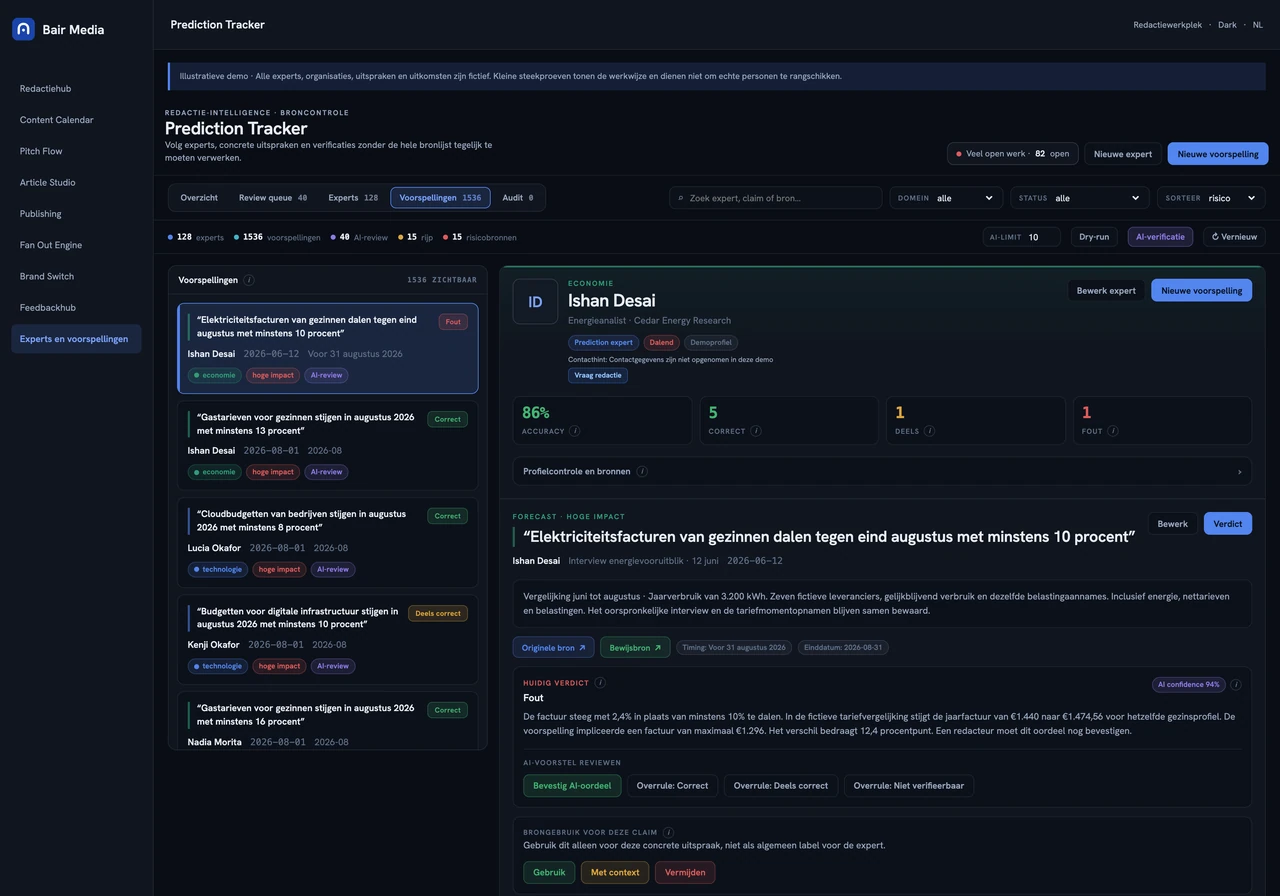Open the NL language selector
This screenshot has width=1280, height=896.
coord(1258,25)
